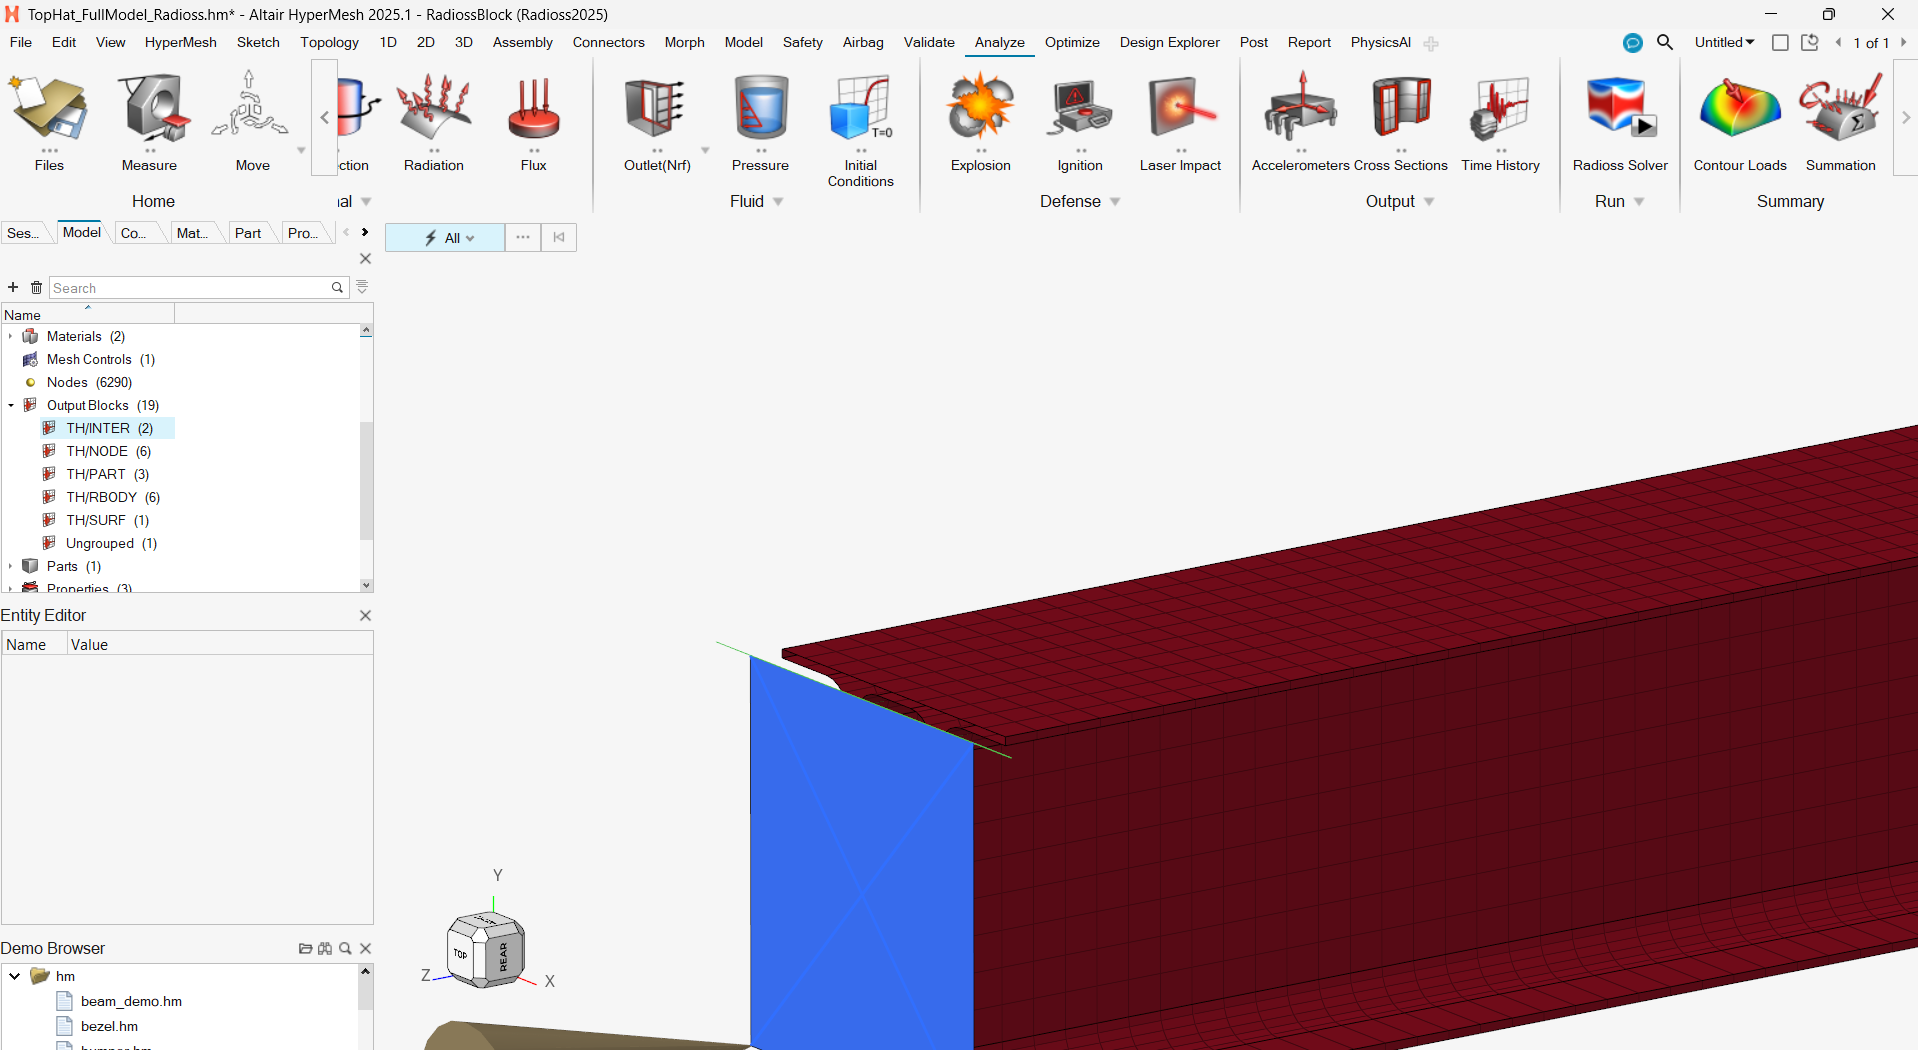1918x1050 pixels.
Task: Select the Explosion tool
Action: pos(981,122)
